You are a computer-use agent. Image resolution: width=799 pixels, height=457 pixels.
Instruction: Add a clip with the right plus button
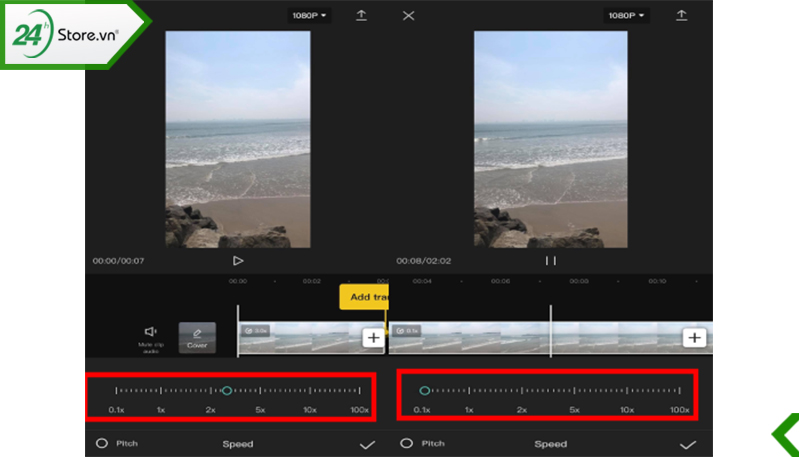coord(695,338)
